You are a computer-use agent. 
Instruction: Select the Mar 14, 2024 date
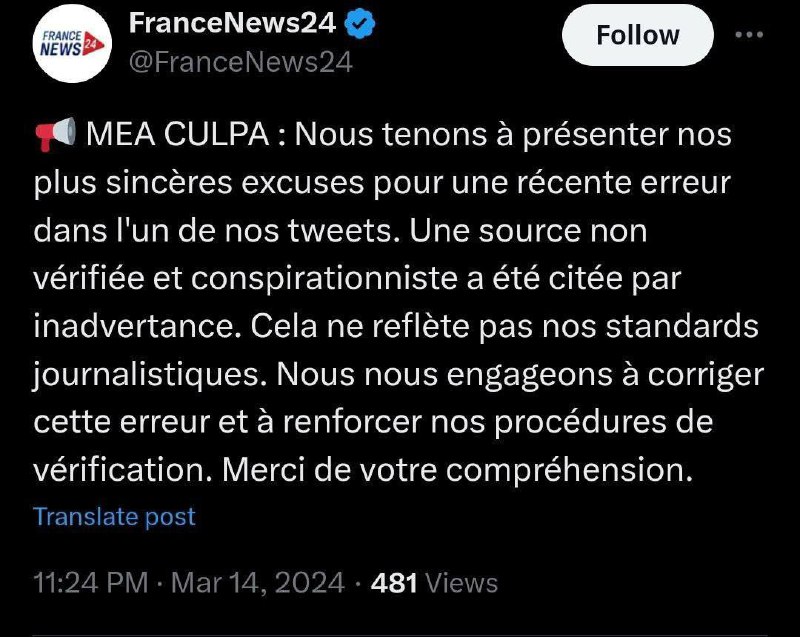pyautogui.click(x=257, y=582)
